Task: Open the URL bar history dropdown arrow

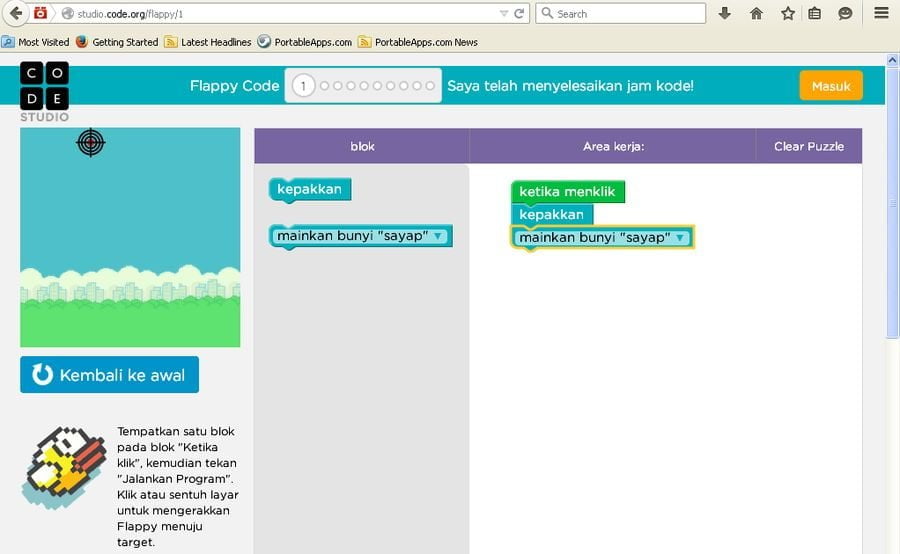Action: click(503, 14)
